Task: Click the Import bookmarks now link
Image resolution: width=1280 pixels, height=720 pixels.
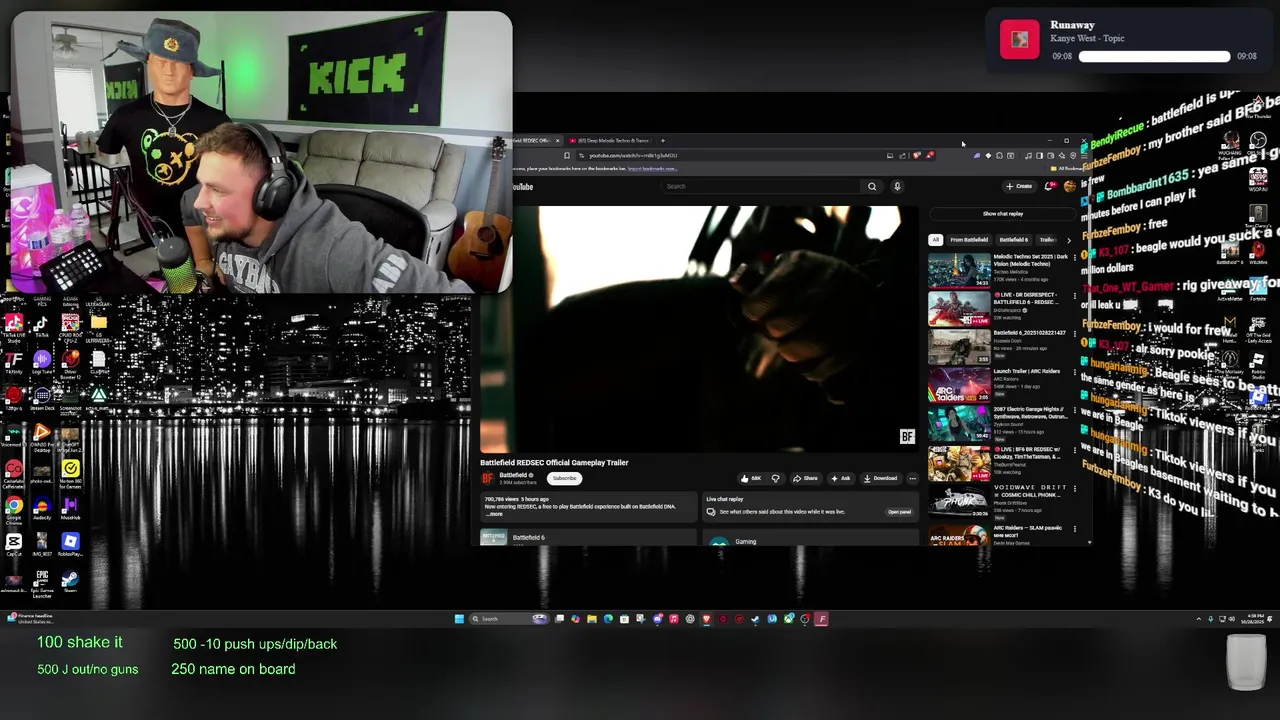Action: click(652, 169)
